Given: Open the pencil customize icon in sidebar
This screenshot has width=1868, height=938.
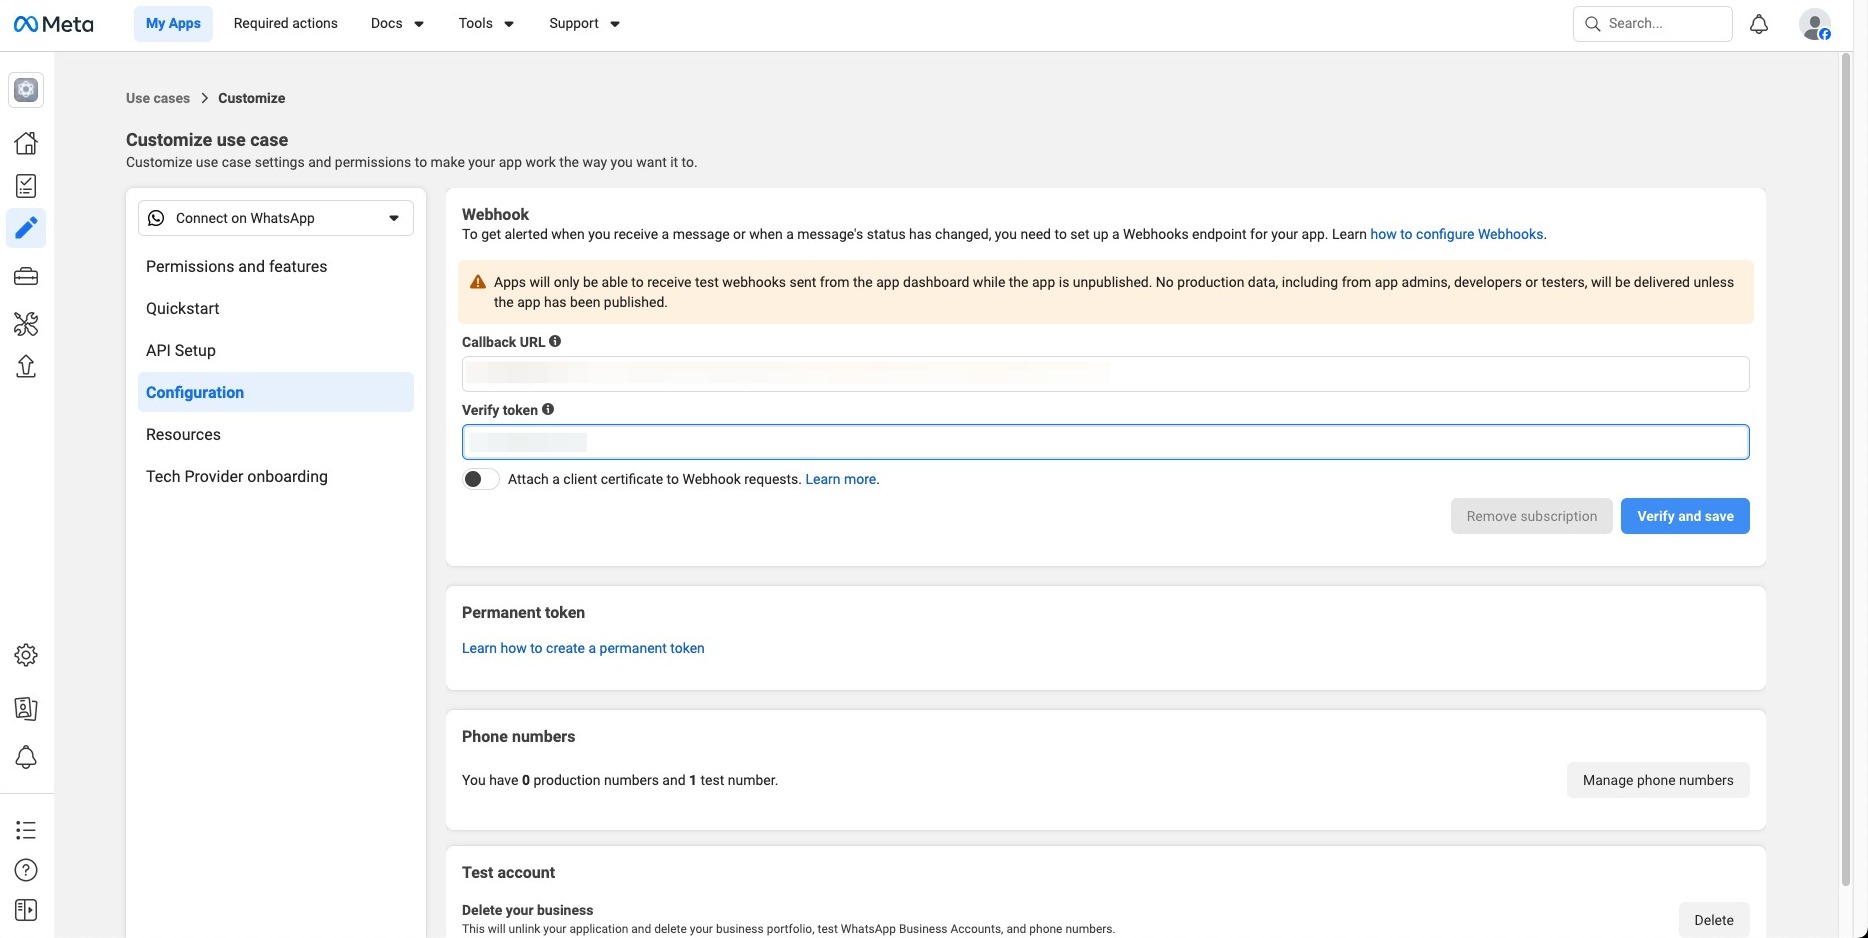Looking at the screenshot, I should pos(26,228).
